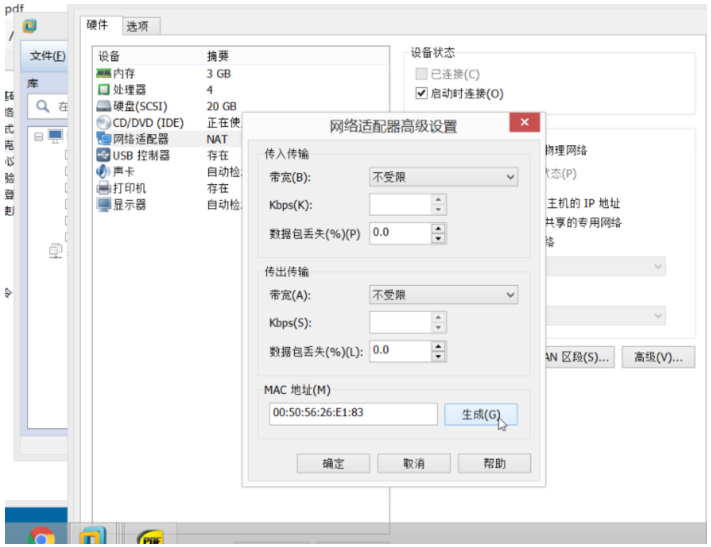Click the incoming packet loss 0.0 field
This screenshot has height=547, width=711.
pyautogui.click(x=400, y=233)
